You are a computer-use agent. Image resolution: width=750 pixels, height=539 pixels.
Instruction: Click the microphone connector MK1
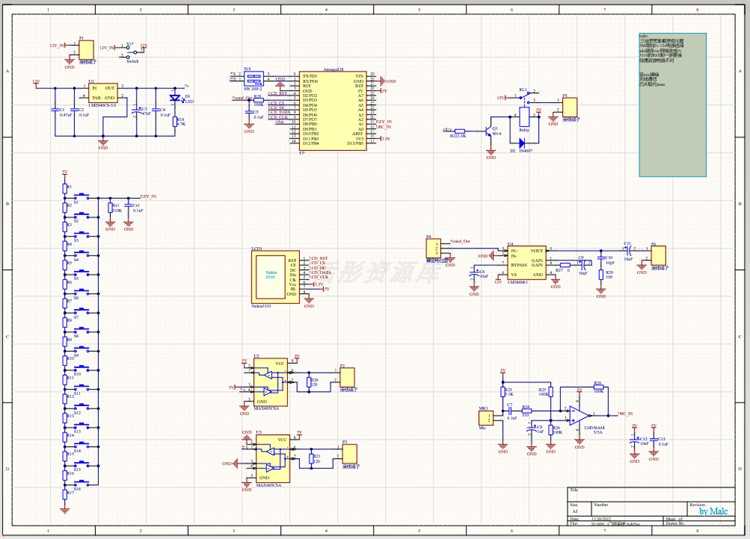coord(486,418)
